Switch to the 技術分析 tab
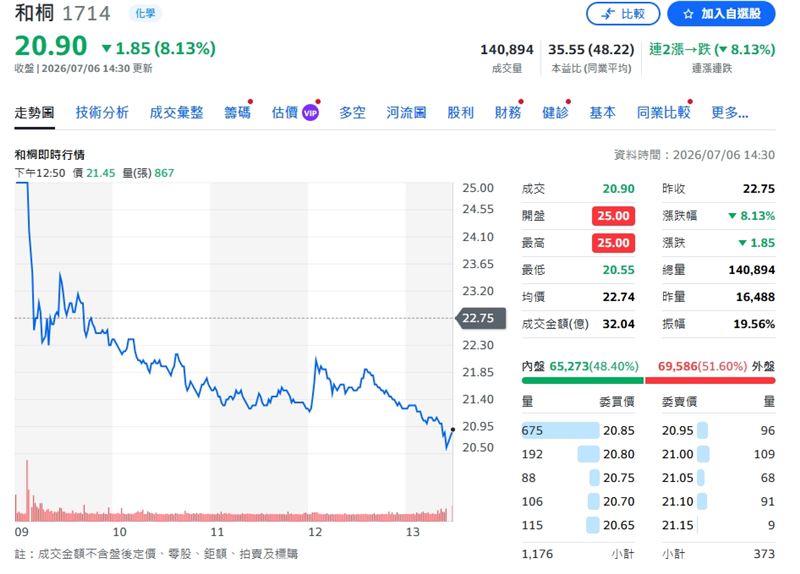800x574 pixels. point(102,112)
